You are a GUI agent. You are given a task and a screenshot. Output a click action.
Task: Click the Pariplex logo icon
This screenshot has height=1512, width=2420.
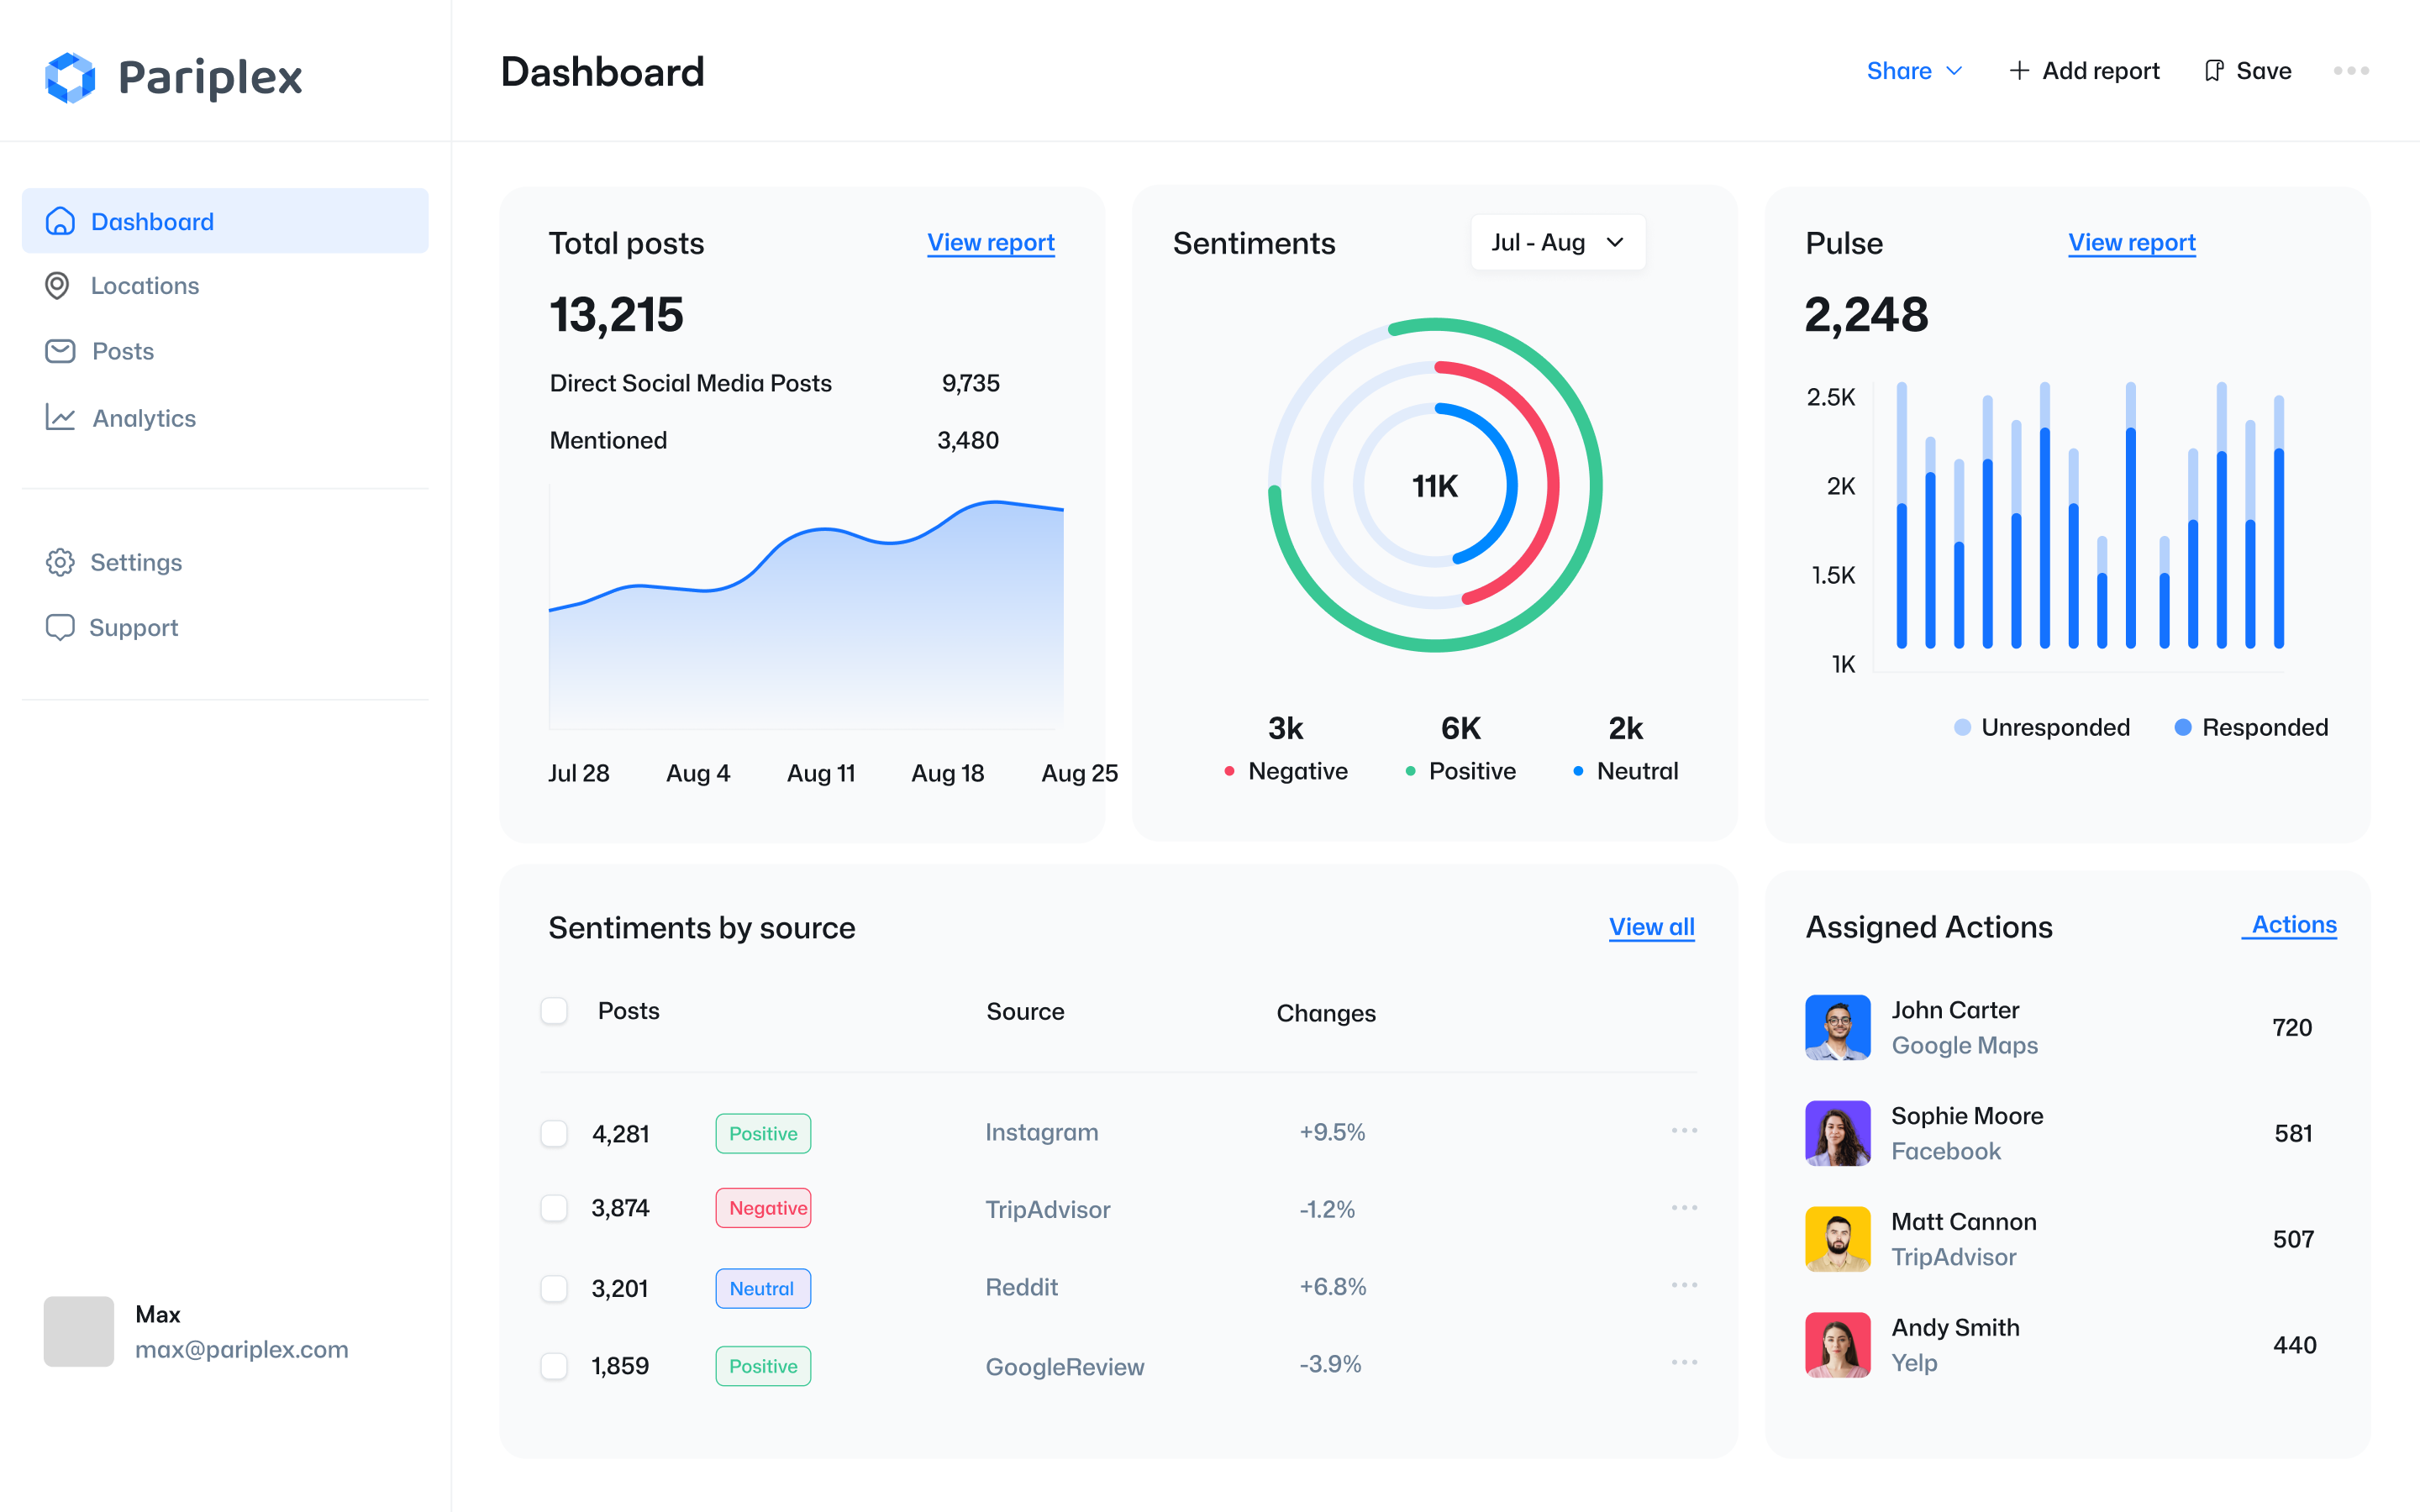[70, 77]
